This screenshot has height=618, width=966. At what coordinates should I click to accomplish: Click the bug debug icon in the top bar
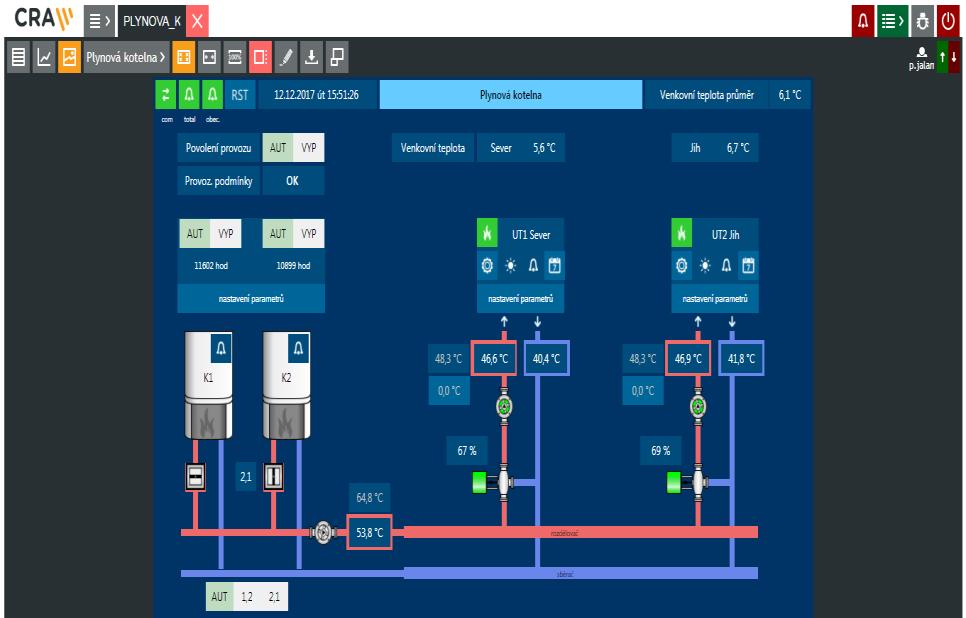coord(922,22)
